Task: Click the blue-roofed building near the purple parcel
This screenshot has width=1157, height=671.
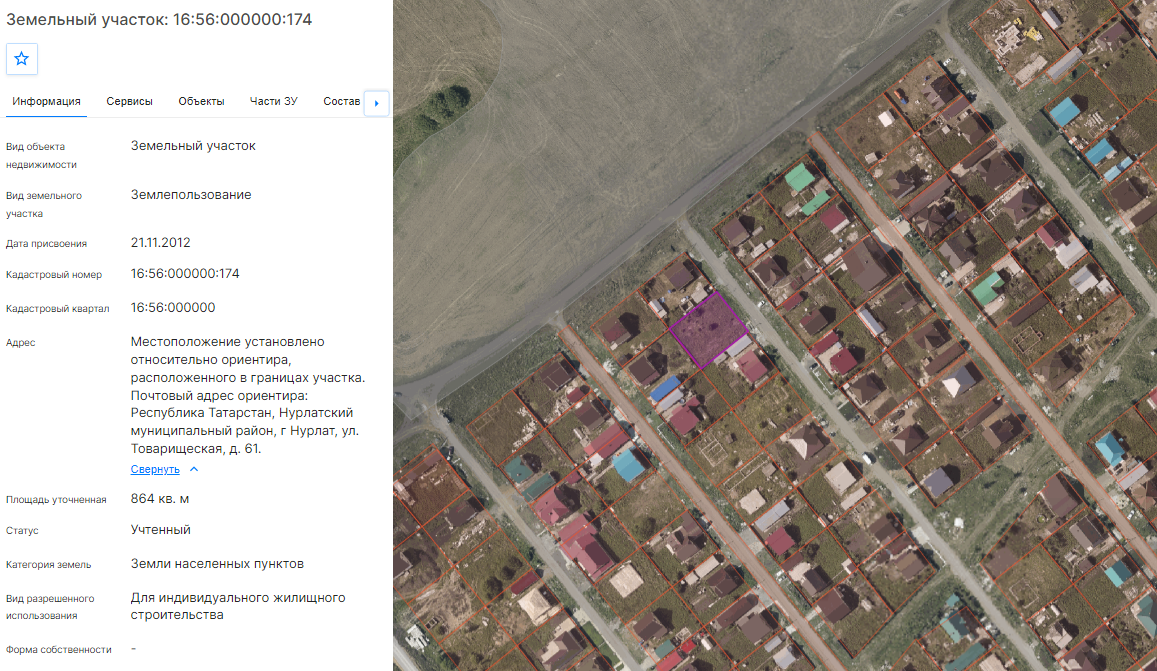Action: point(665,389)
